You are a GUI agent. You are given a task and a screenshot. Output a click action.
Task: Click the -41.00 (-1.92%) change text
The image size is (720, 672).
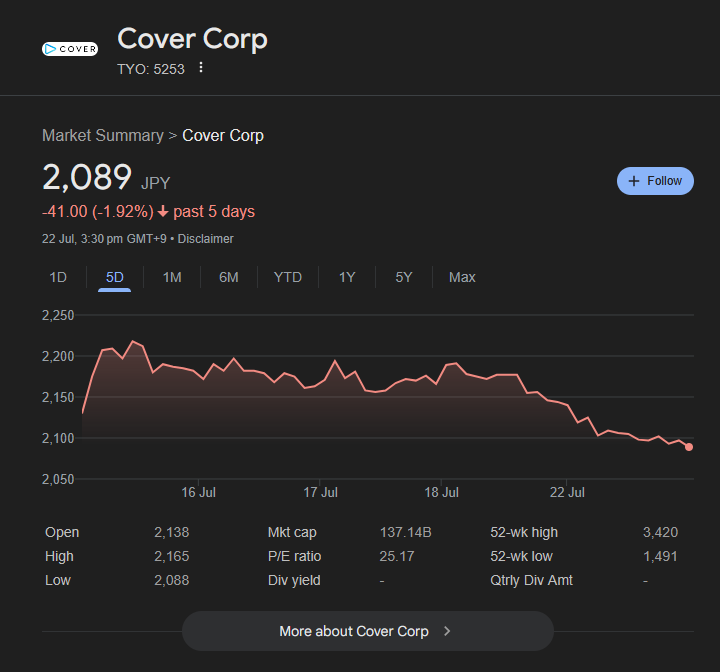click(x=98, y=212)
